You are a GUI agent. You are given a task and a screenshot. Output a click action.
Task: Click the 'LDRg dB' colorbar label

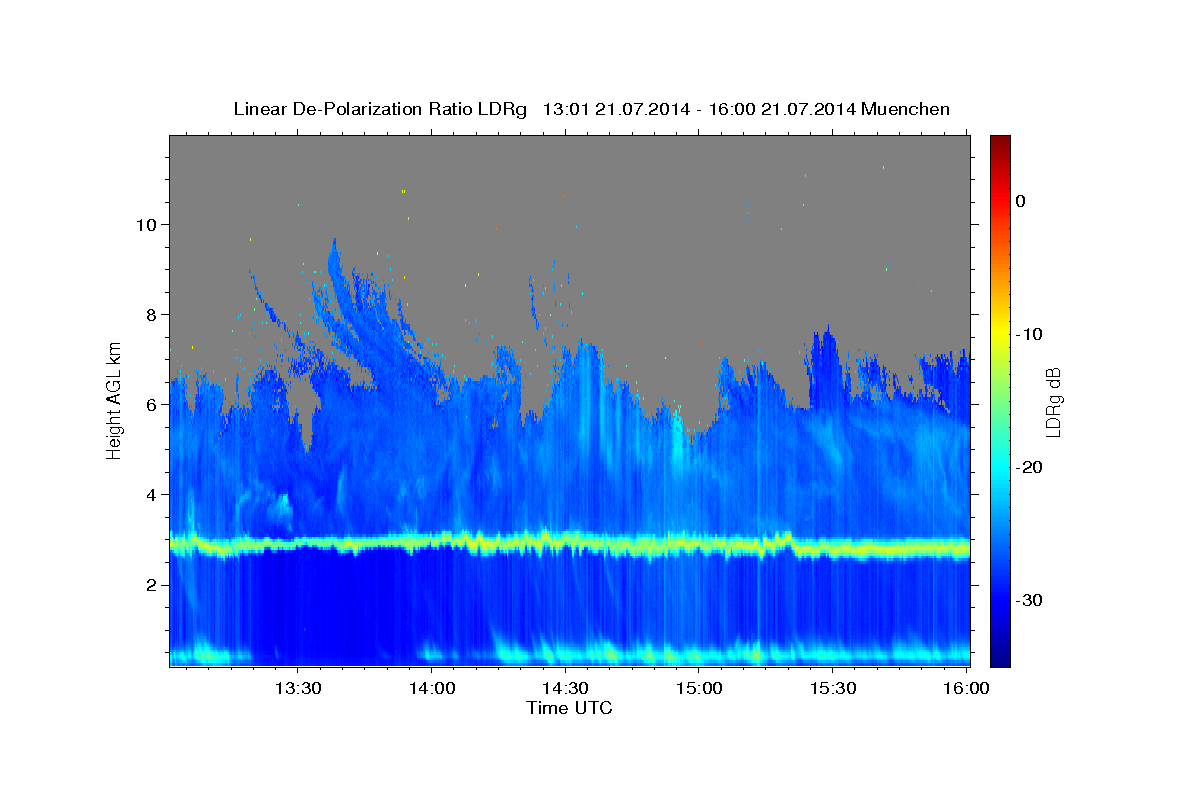(1052, 402)
